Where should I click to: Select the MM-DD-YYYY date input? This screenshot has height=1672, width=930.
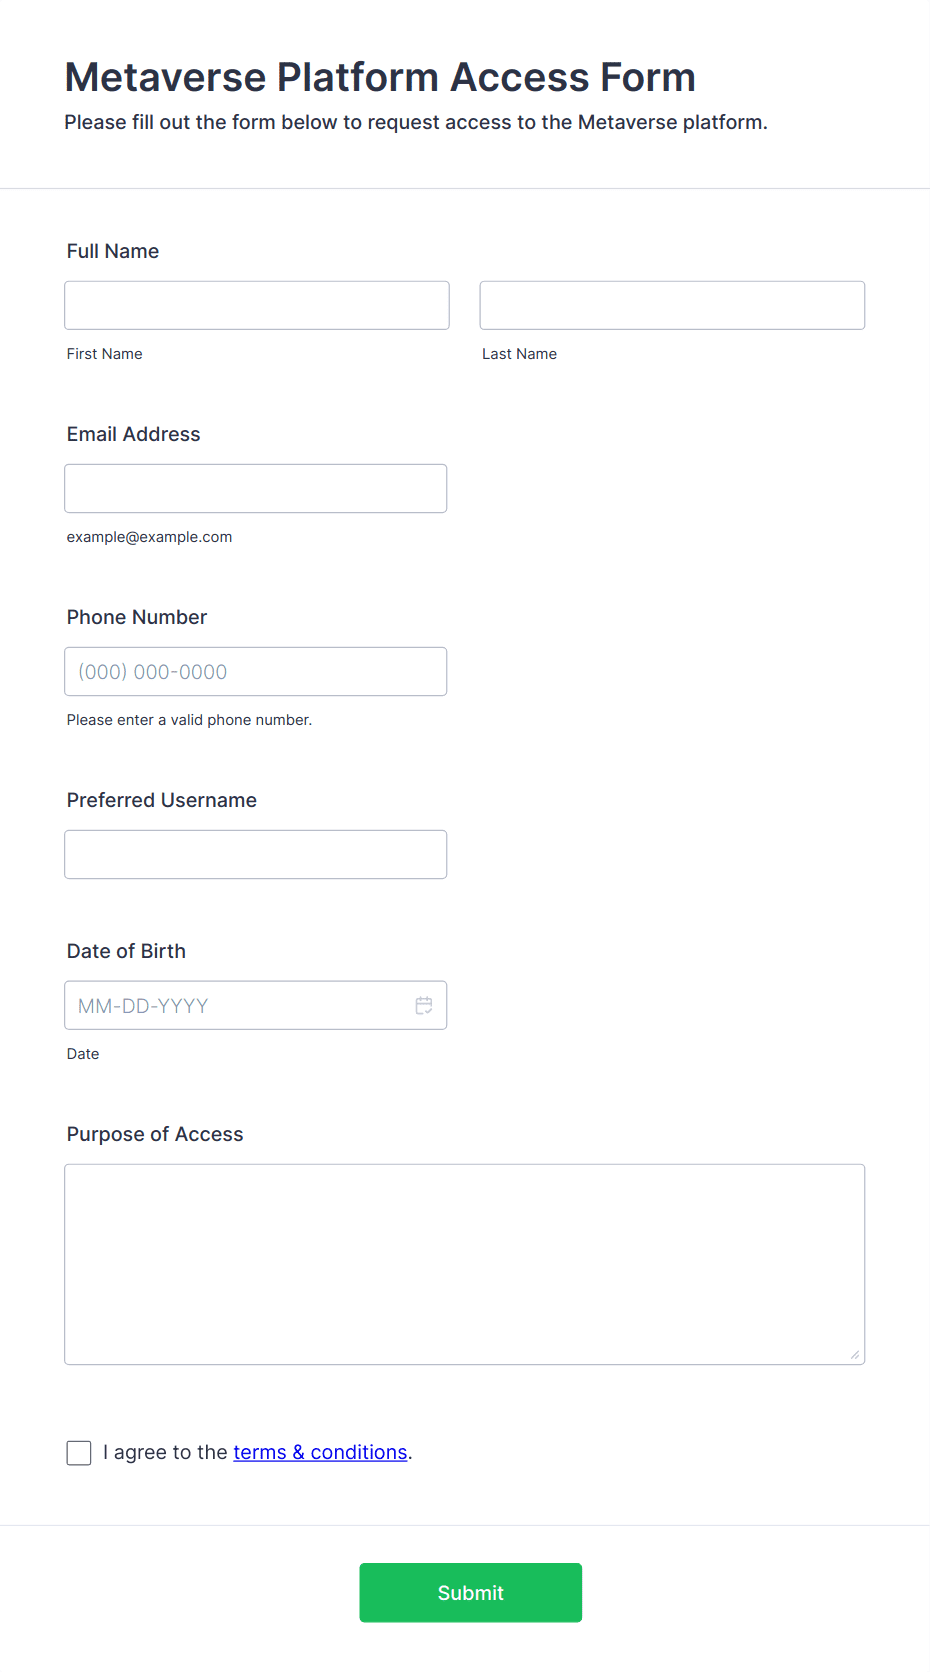(256, 1005)
